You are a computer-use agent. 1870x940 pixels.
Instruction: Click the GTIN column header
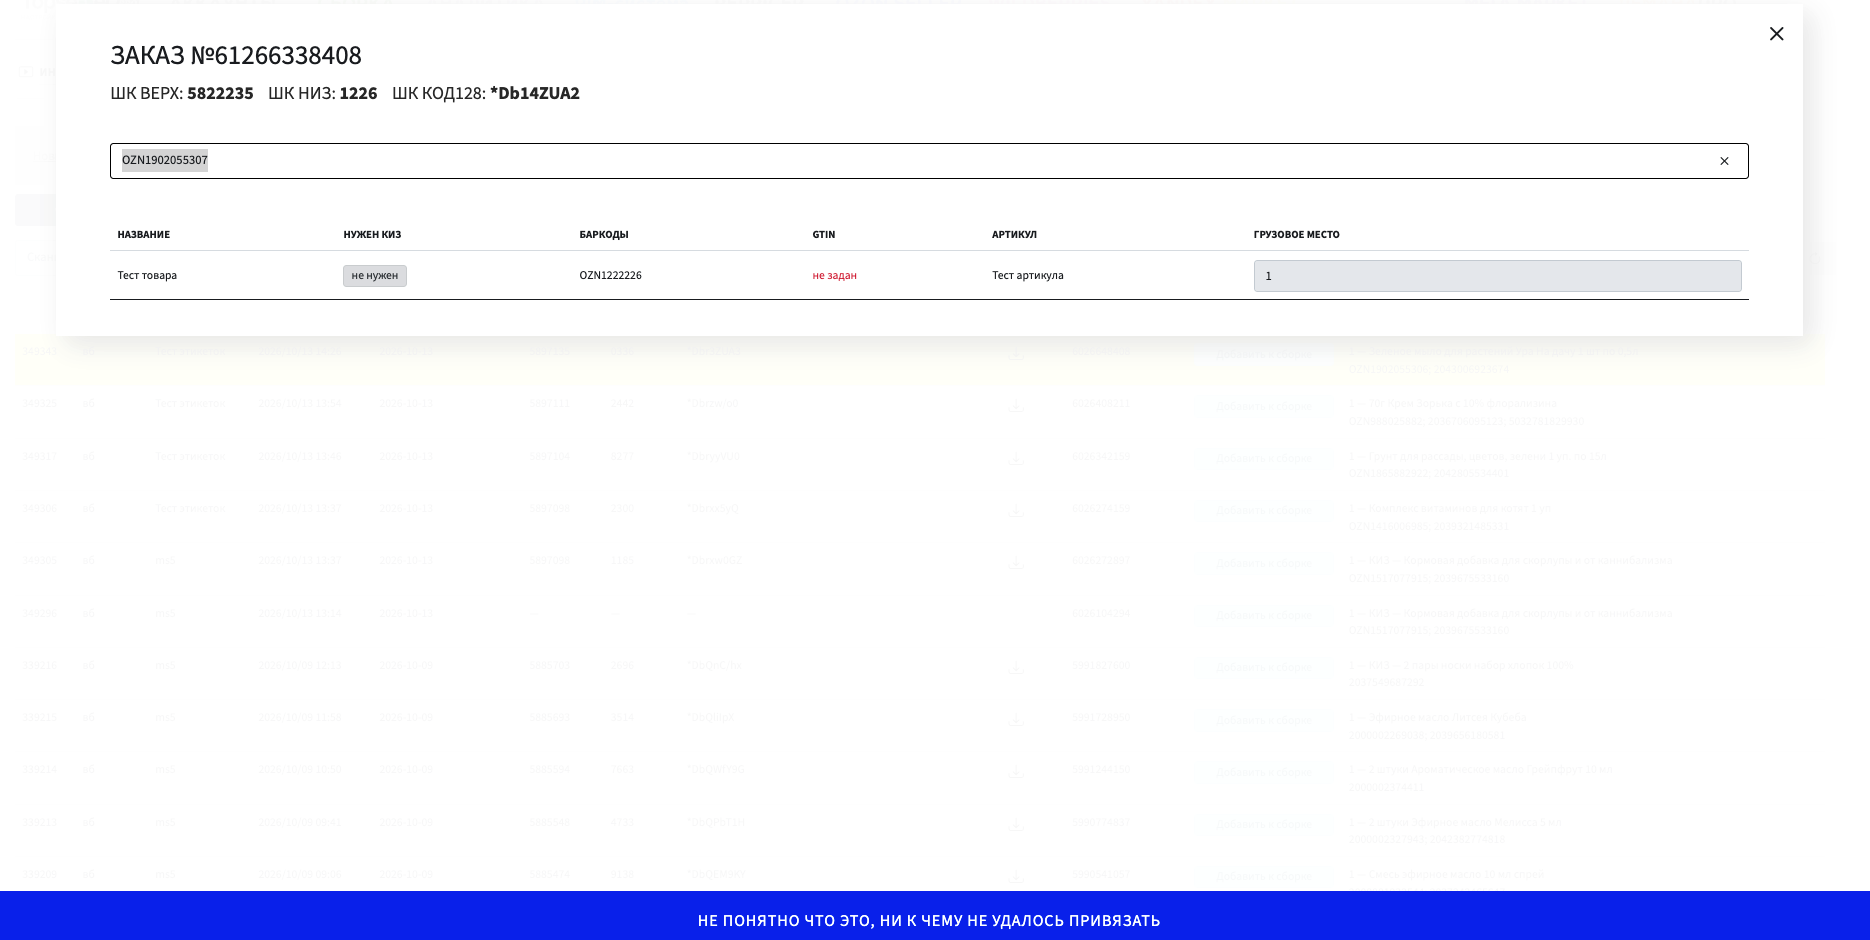point(823,235)
